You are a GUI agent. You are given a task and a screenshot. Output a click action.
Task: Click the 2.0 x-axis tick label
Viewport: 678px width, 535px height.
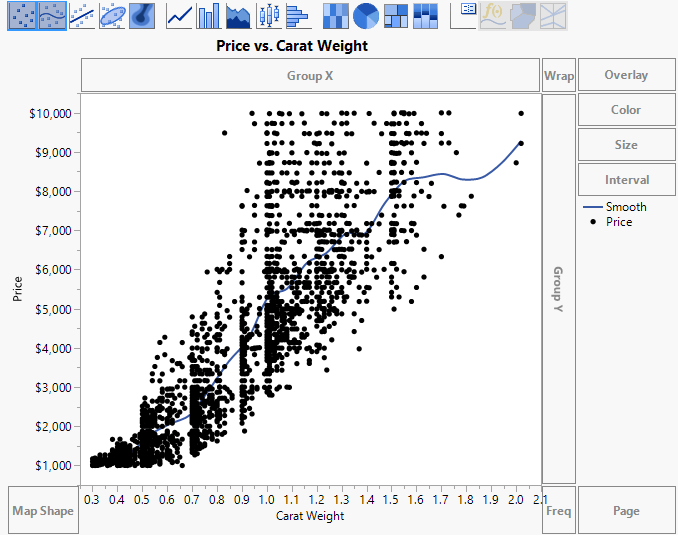(515, 500)
